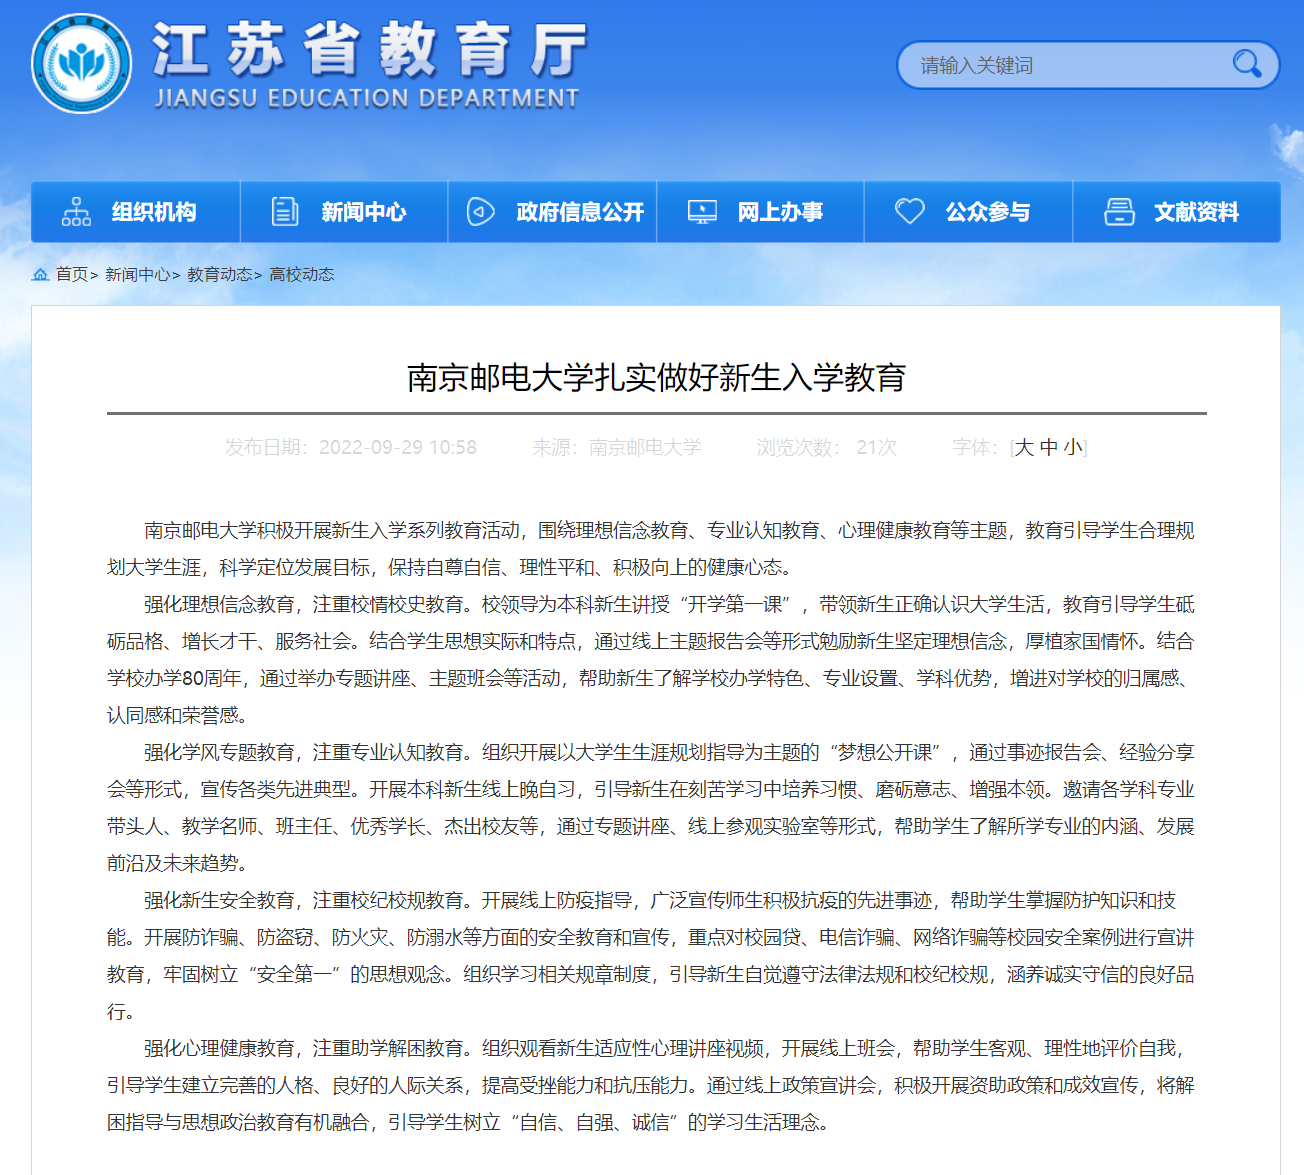Click the 政府信息公开 circular icon

pyautogui.click(x=481, y=212)
